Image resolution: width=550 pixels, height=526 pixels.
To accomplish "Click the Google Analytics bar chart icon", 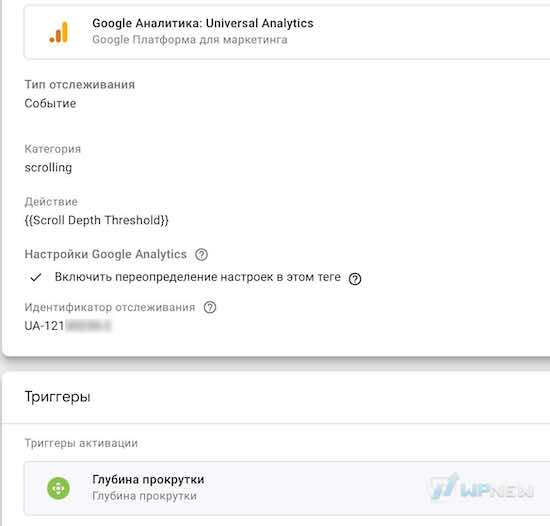I will pyautogui.click(x=59, y=33).
